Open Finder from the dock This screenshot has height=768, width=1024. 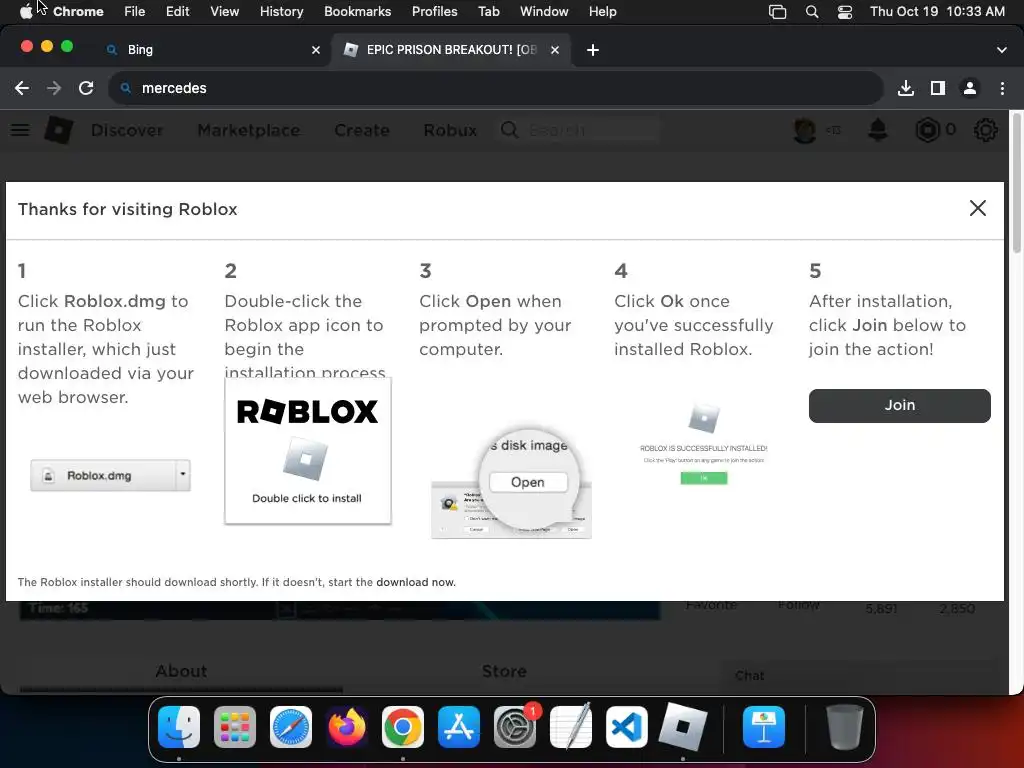(x=179, y=727)
